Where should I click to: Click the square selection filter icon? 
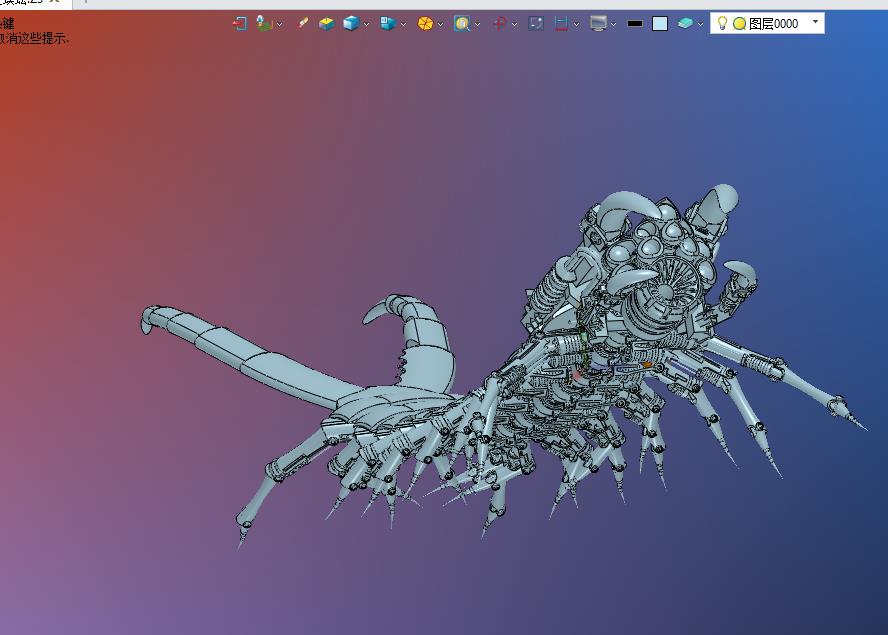coord(536,23)
